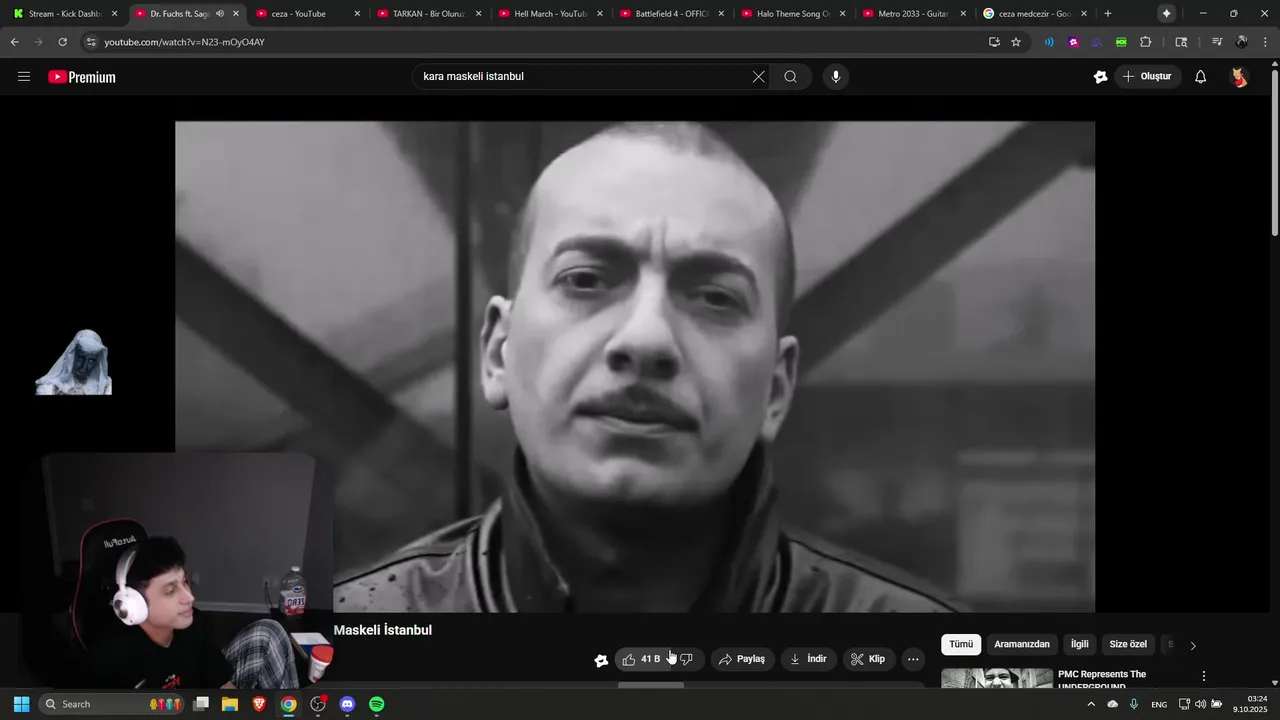
Task: Select the Size özel filter chip
Action: [1128, 645]
